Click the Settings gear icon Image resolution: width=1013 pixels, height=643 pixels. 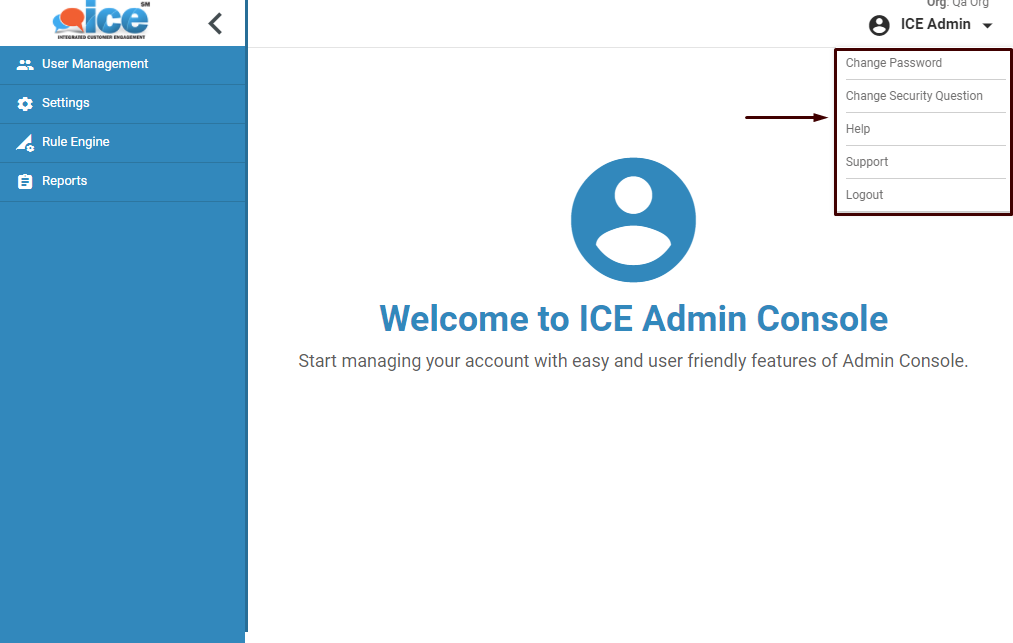[x=25, y=104]
